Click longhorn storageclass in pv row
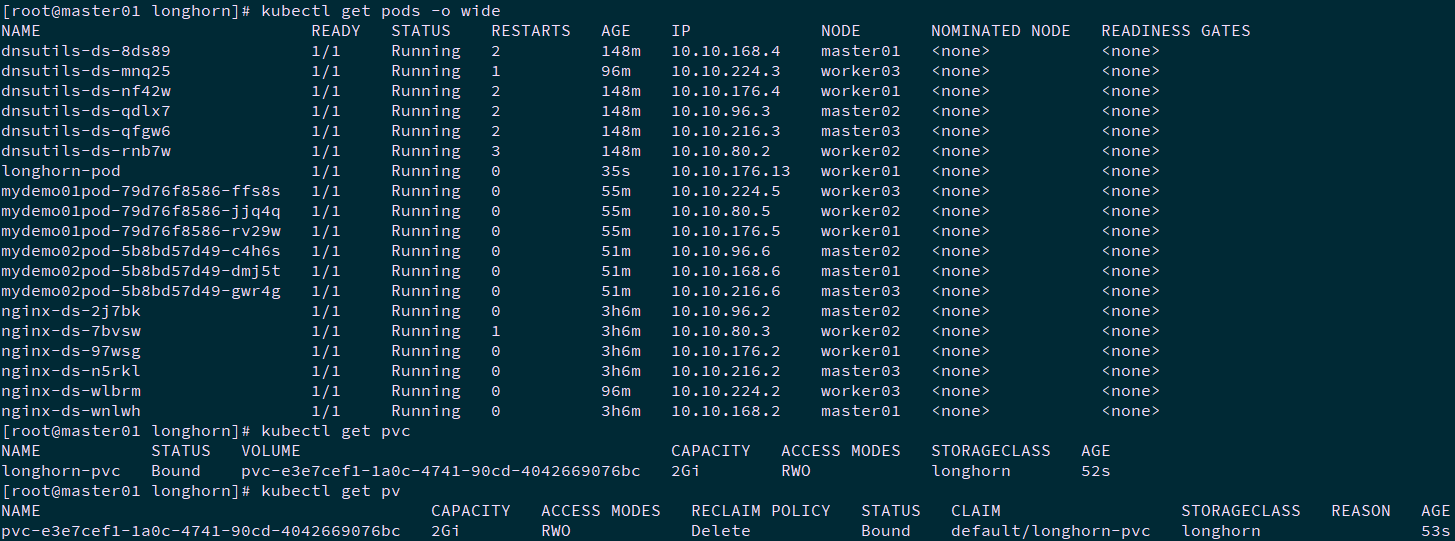 point(1221,531)
